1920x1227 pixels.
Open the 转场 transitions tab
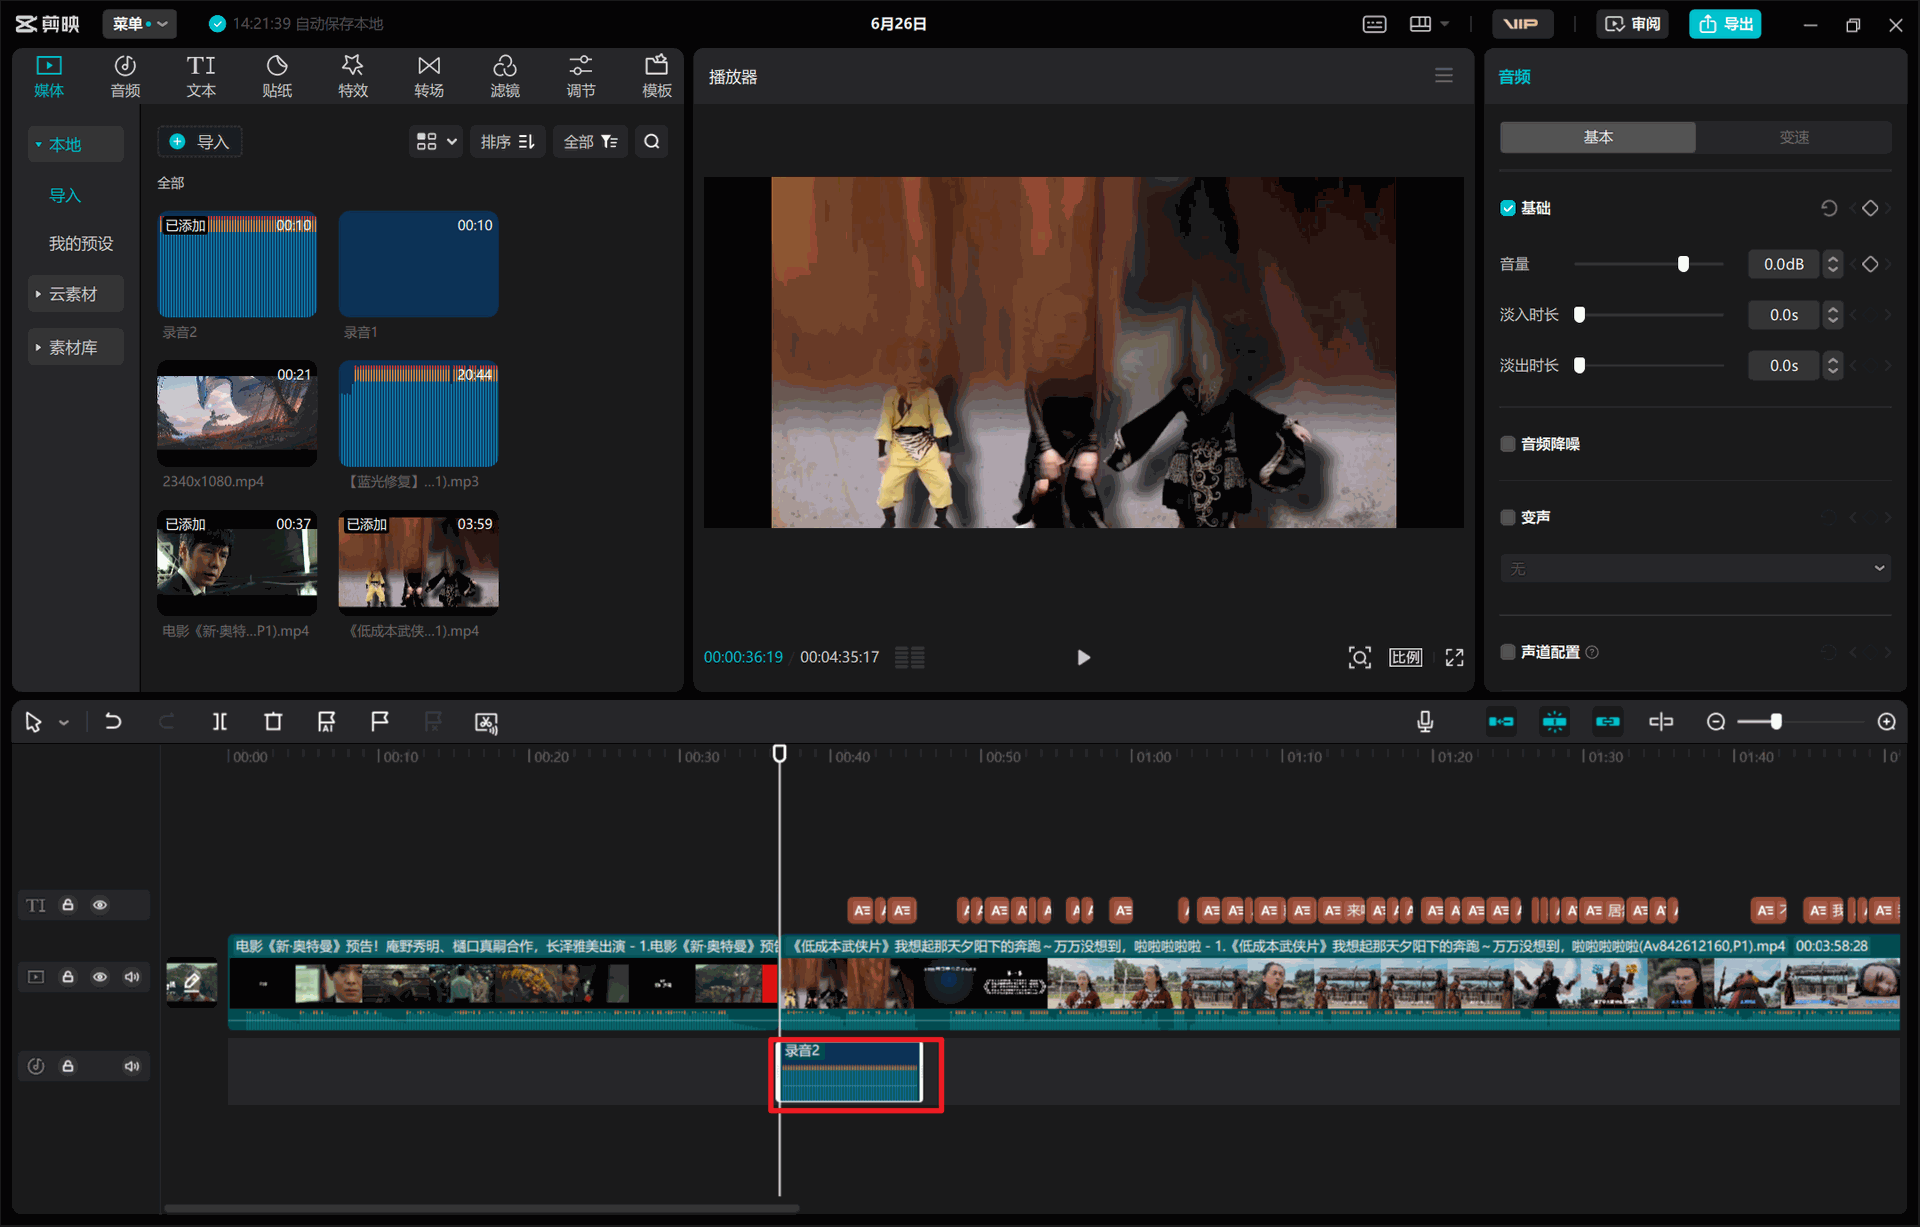coord(429,76)
